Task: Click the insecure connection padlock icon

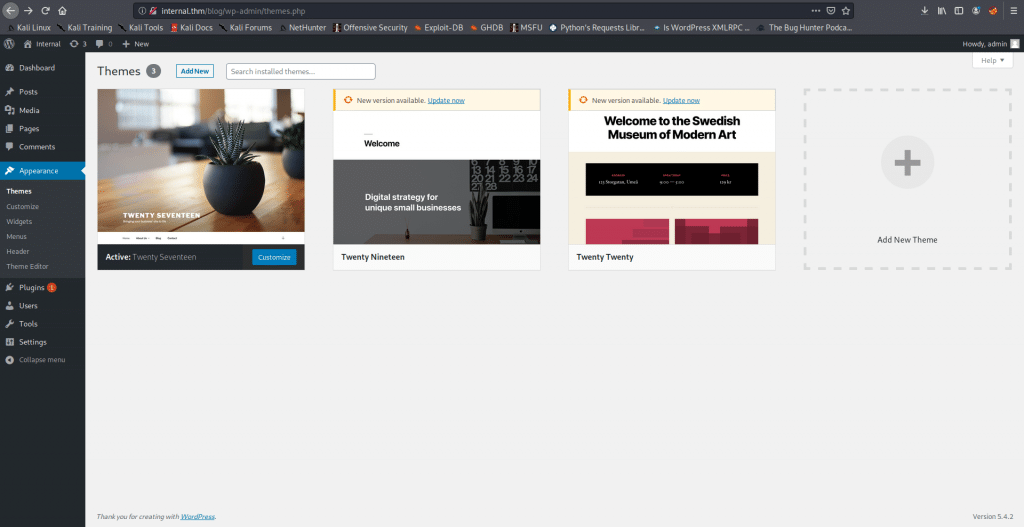Action: pyautogui.click(x=153, y=10)
